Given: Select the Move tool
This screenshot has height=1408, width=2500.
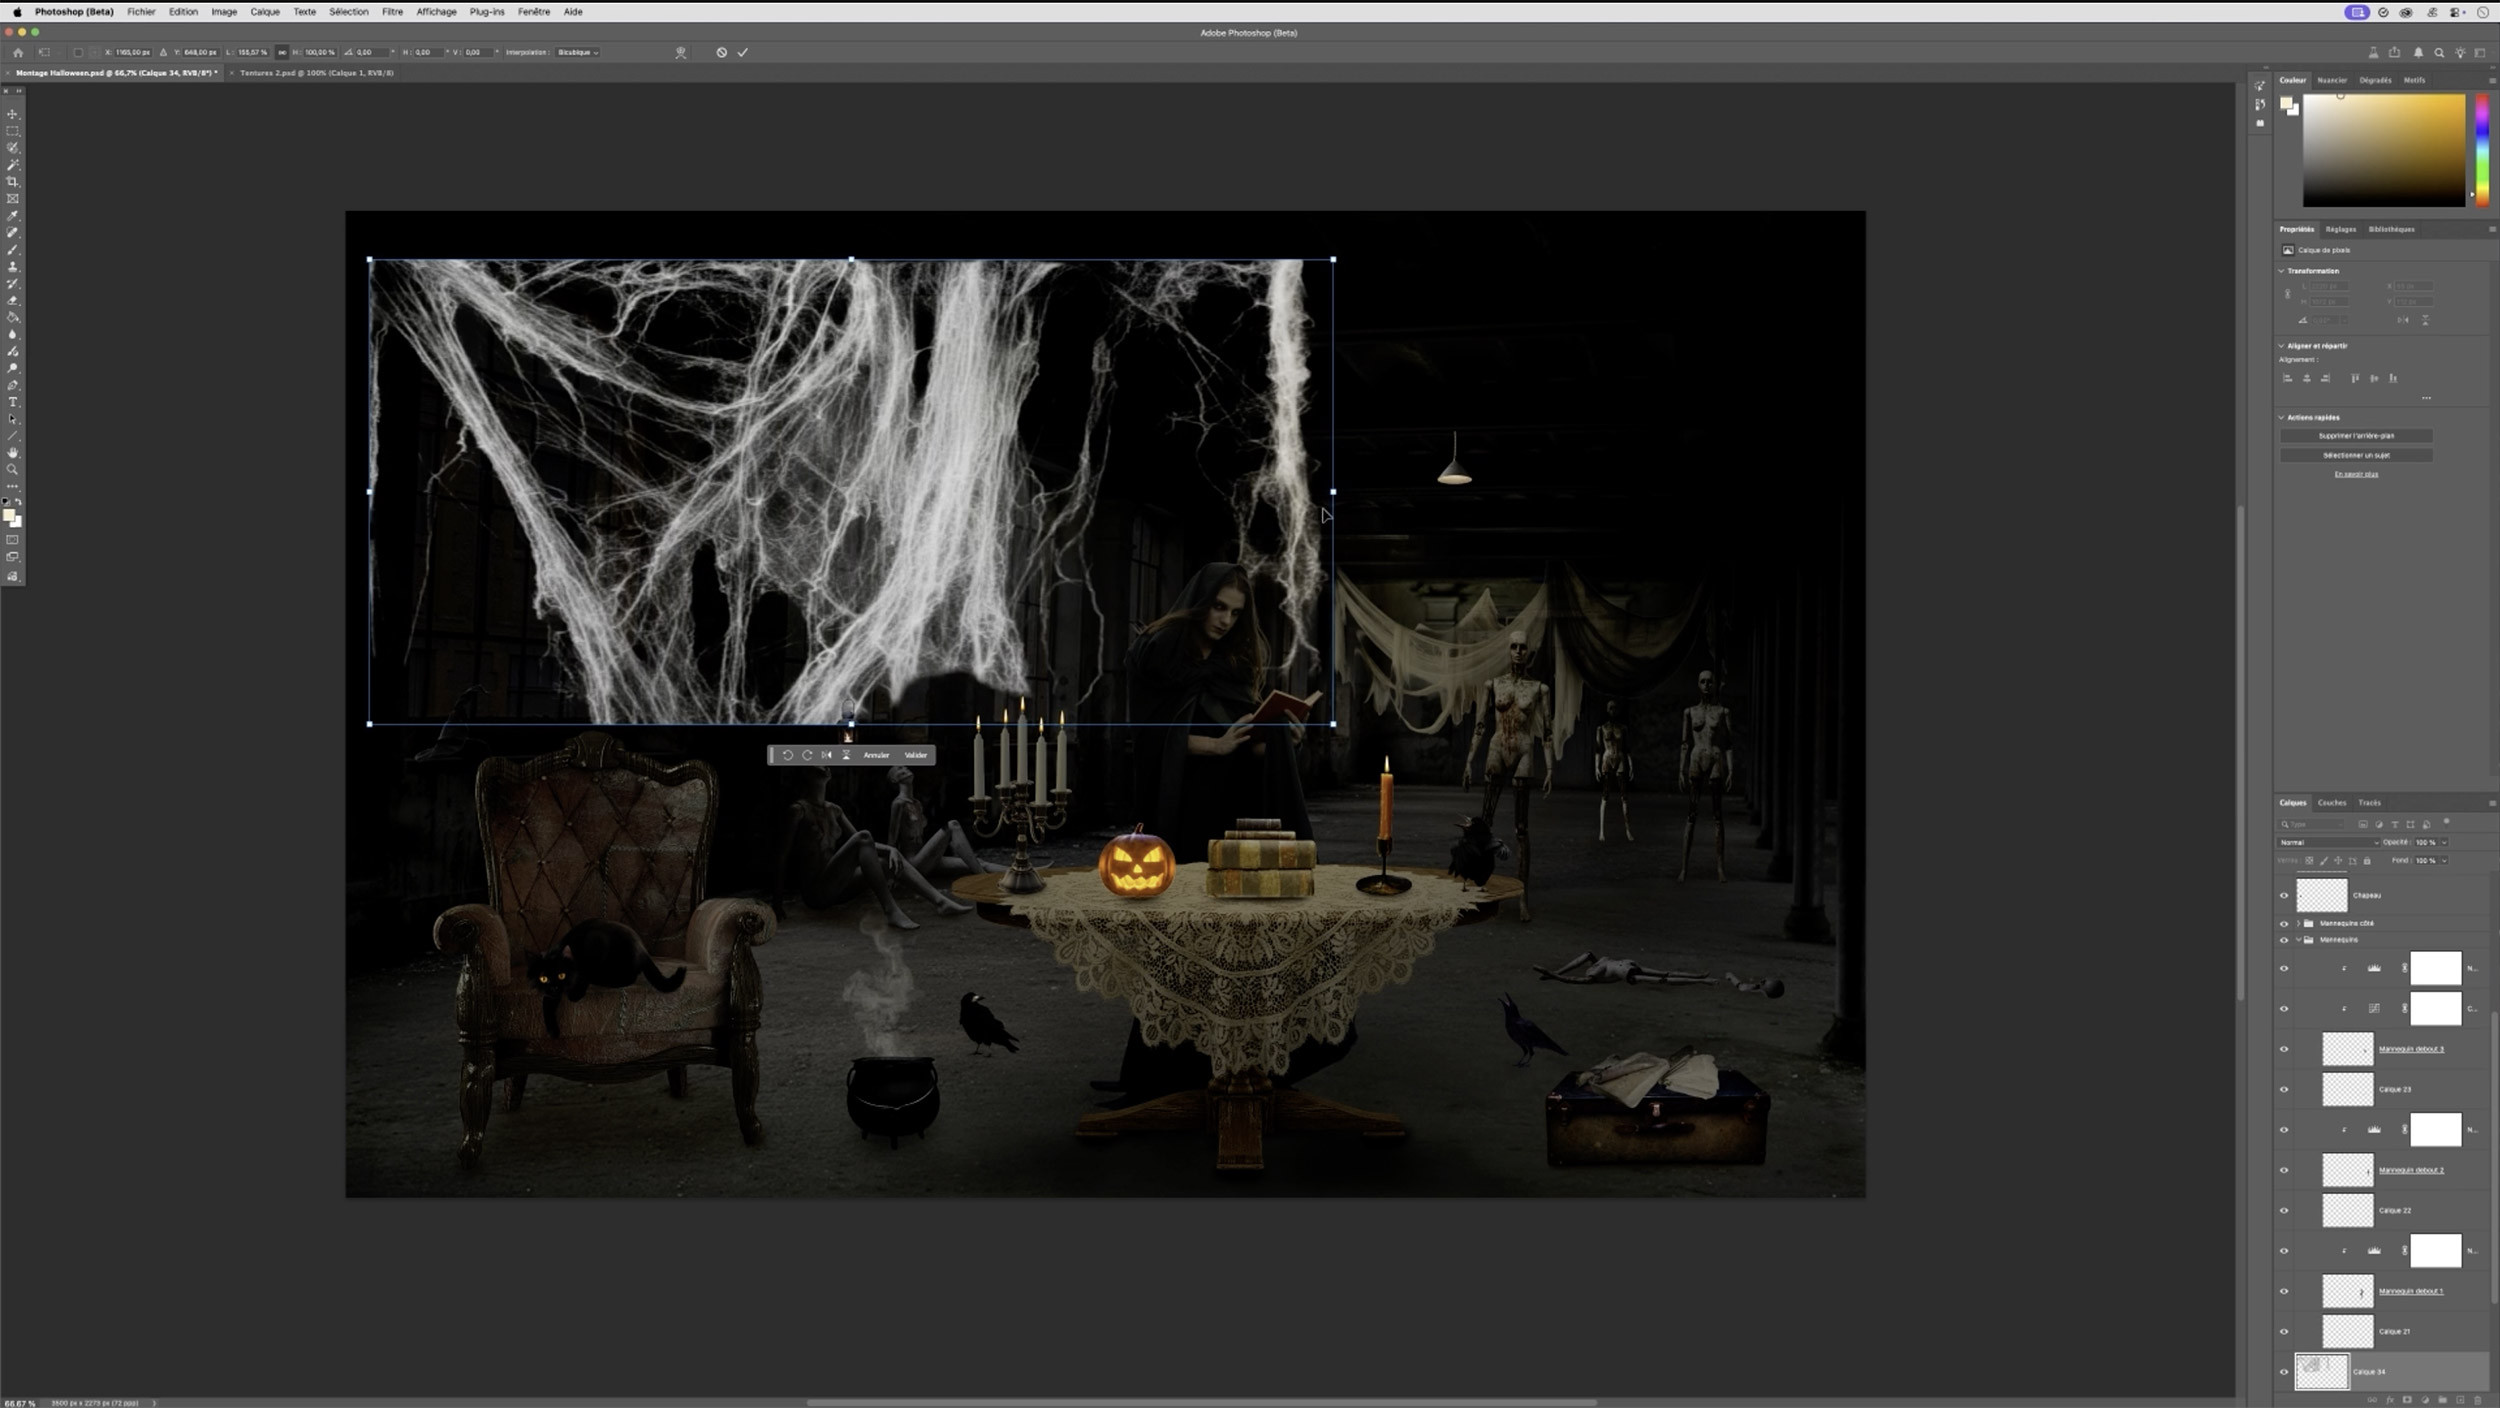Looking at the screenshot, I should click(13, 114).
